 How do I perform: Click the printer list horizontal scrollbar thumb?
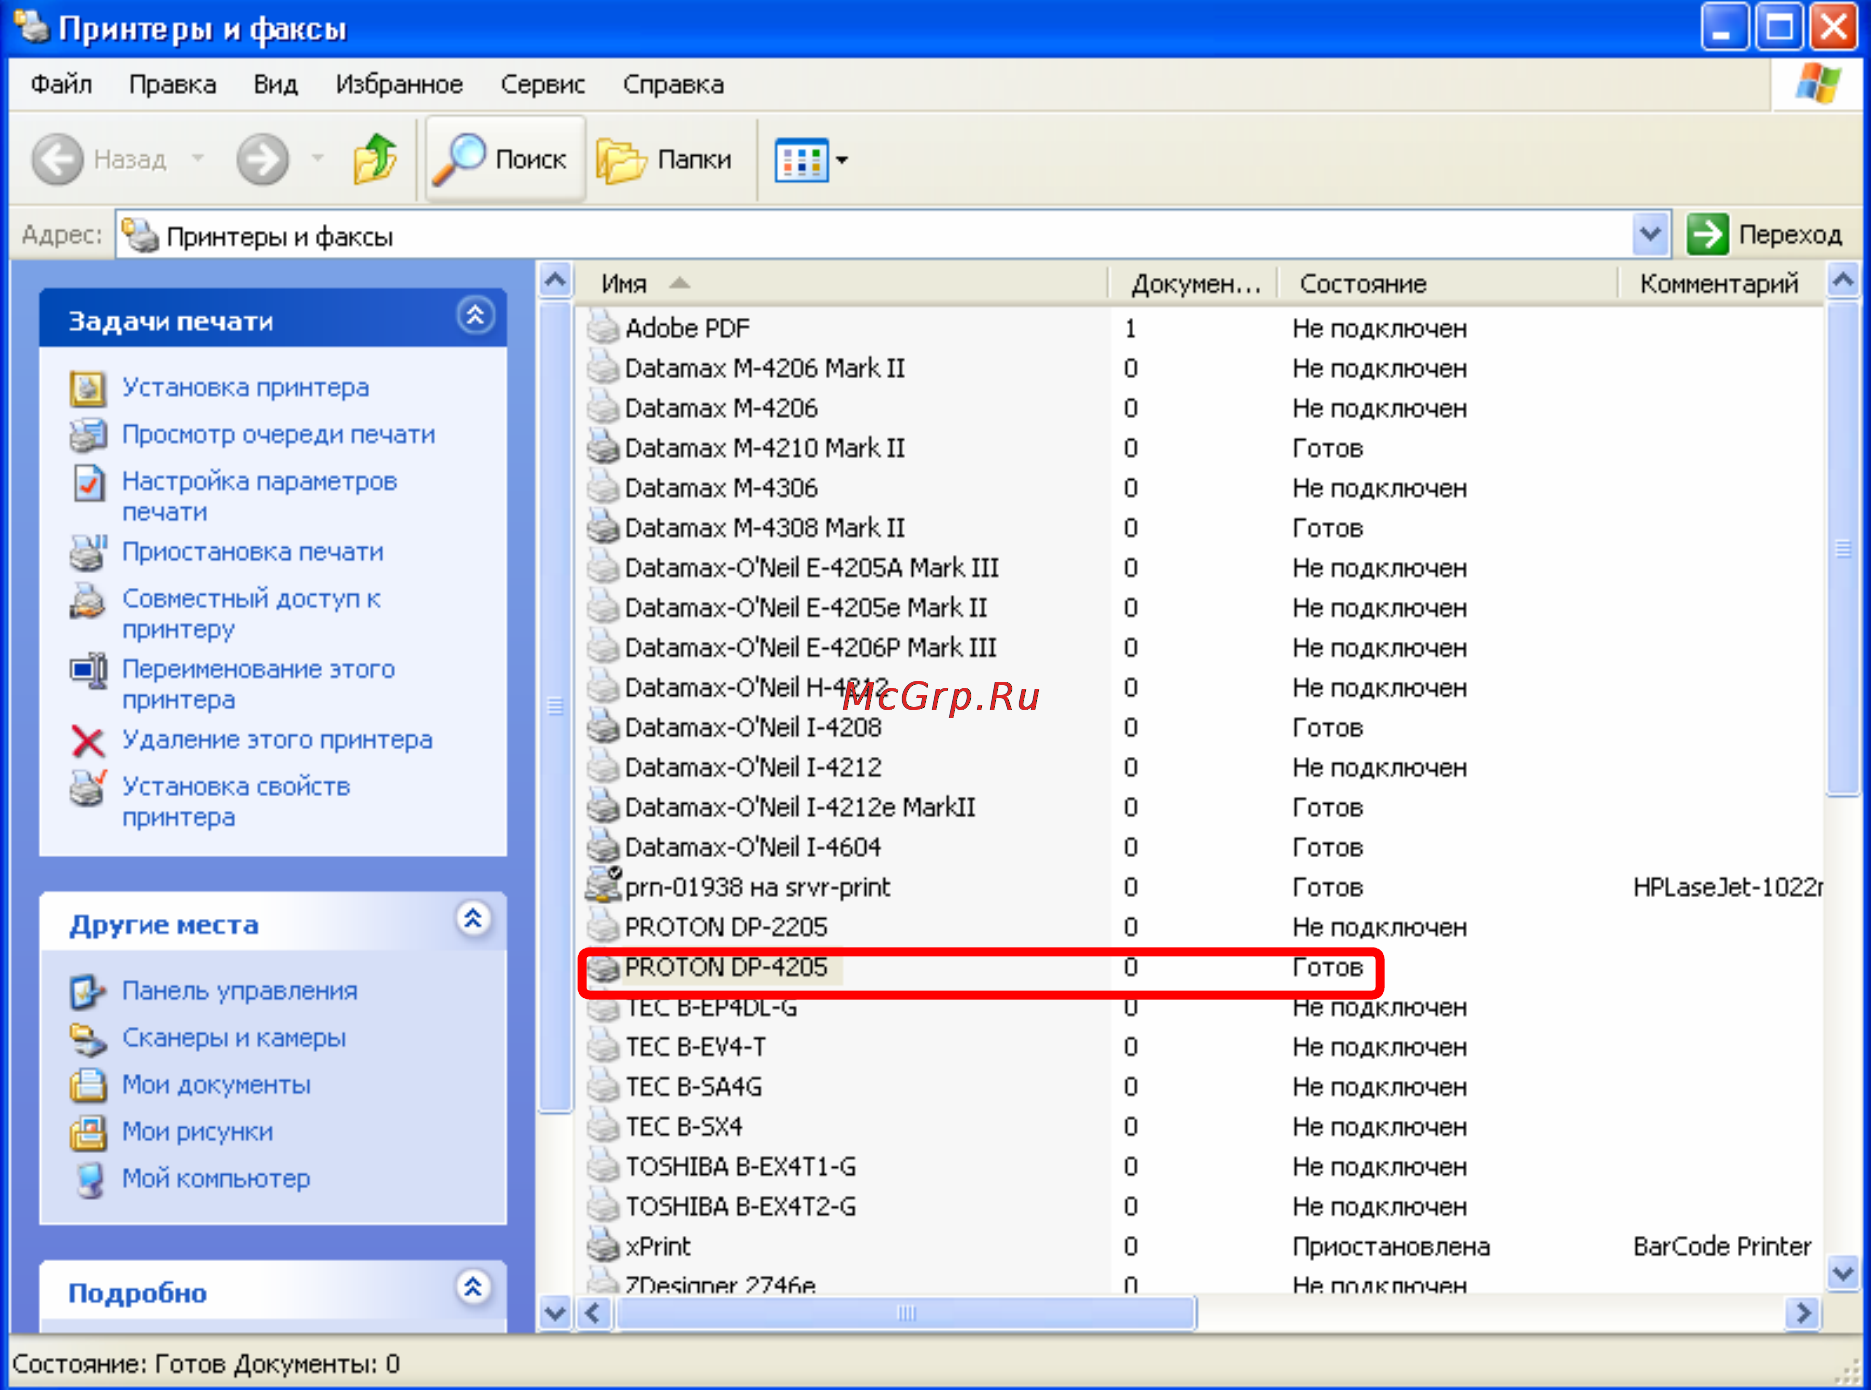[x=906, y=1313]
